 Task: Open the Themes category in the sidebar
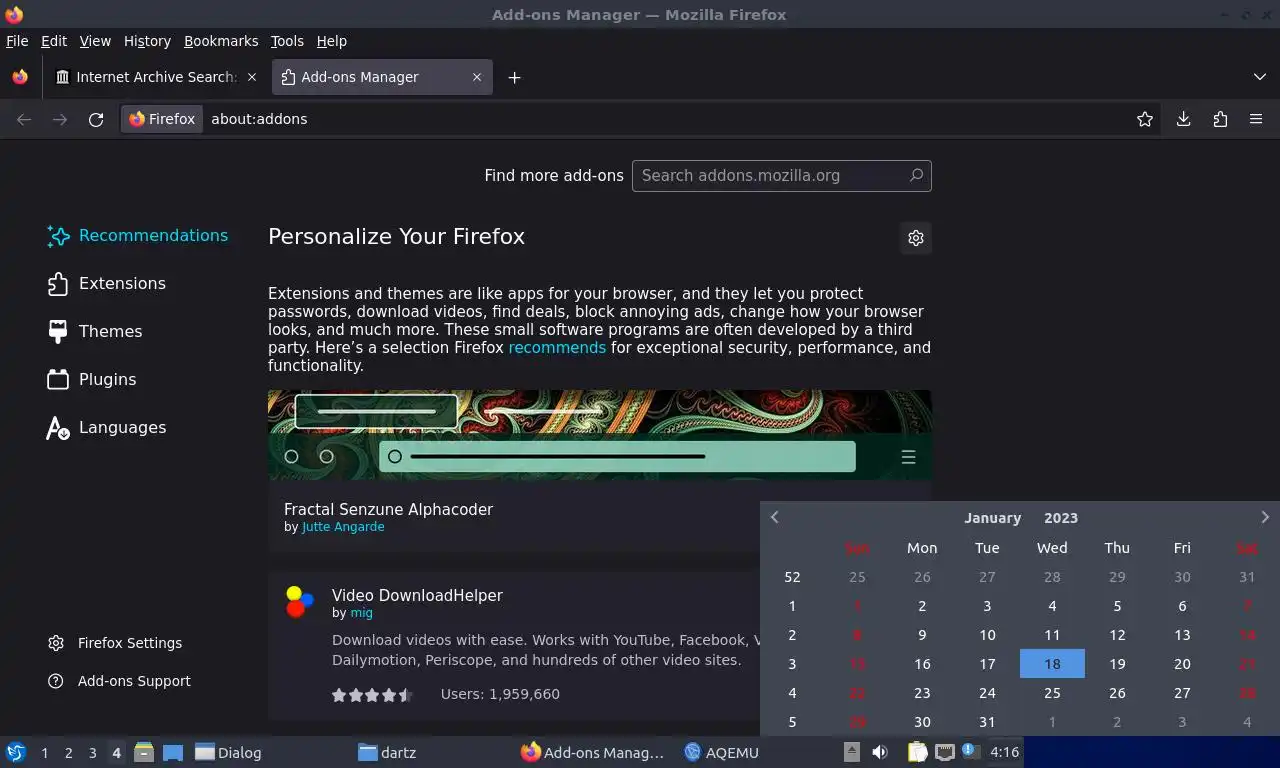95,332
